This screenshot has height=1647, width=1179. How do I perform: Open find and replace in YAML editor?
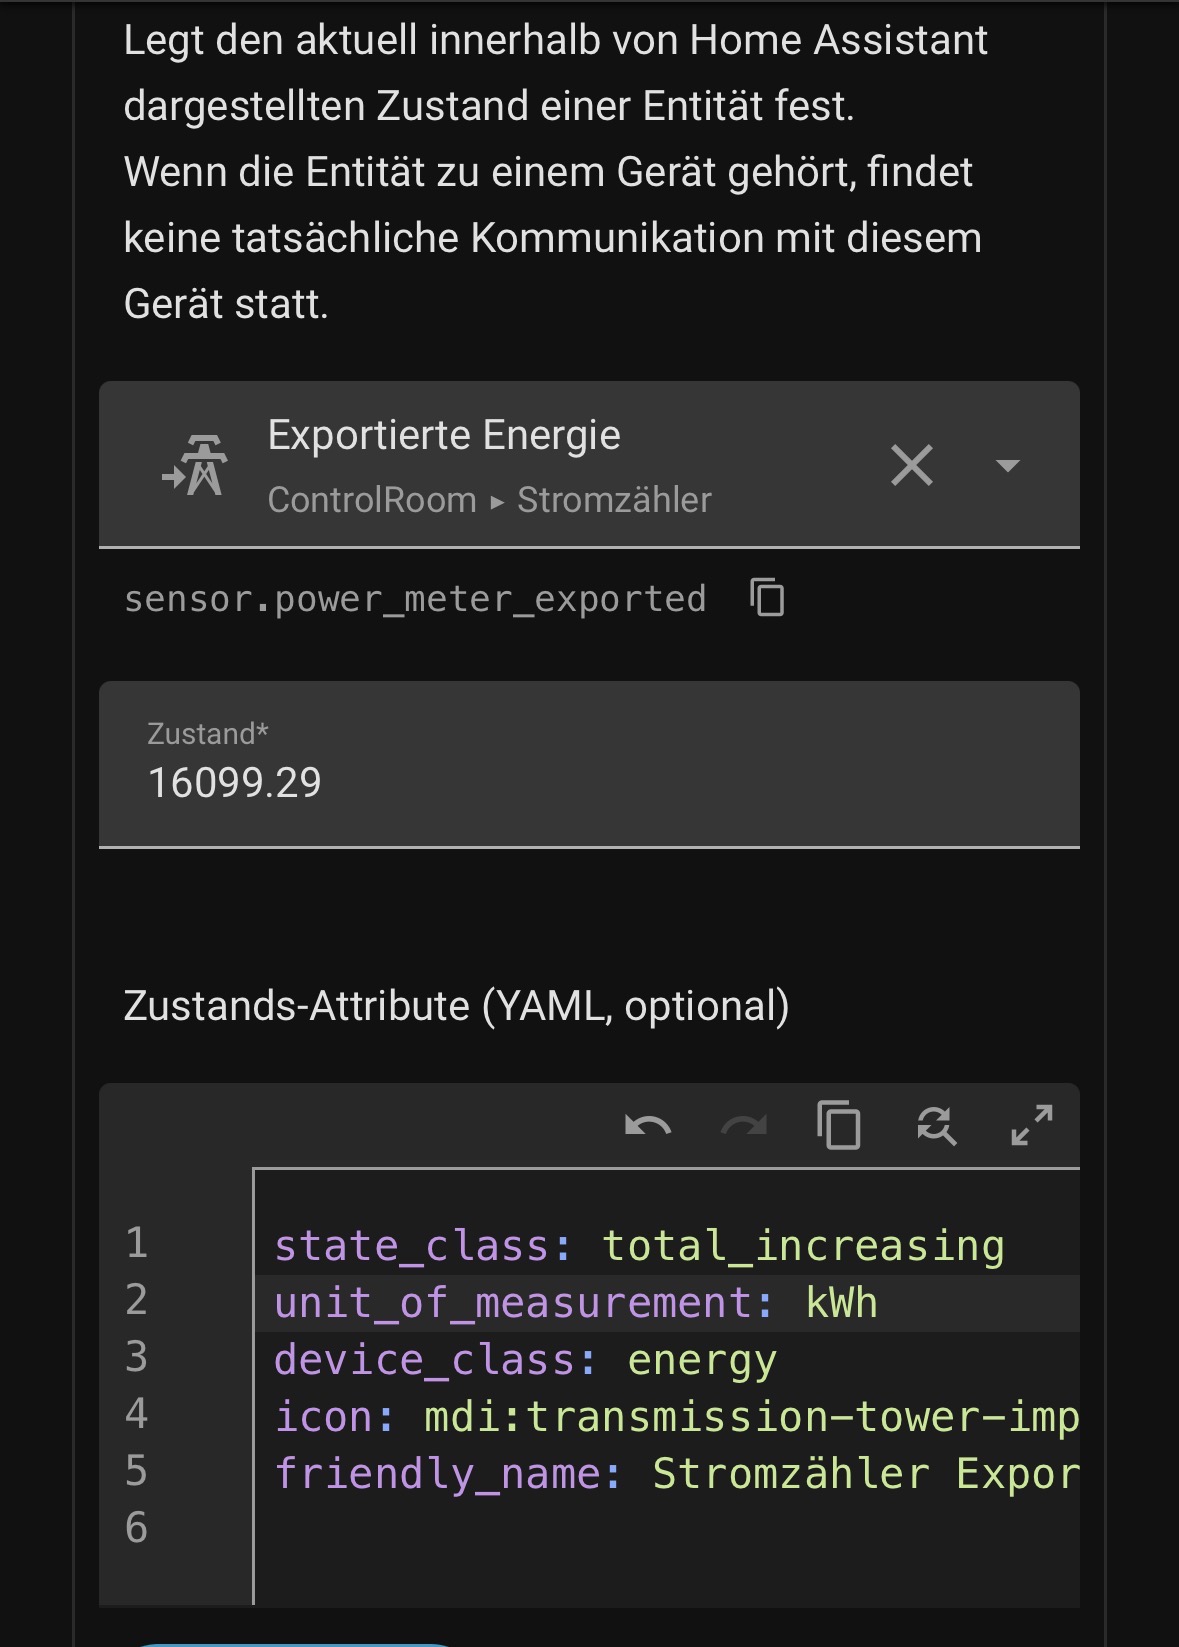(936, 1126)
